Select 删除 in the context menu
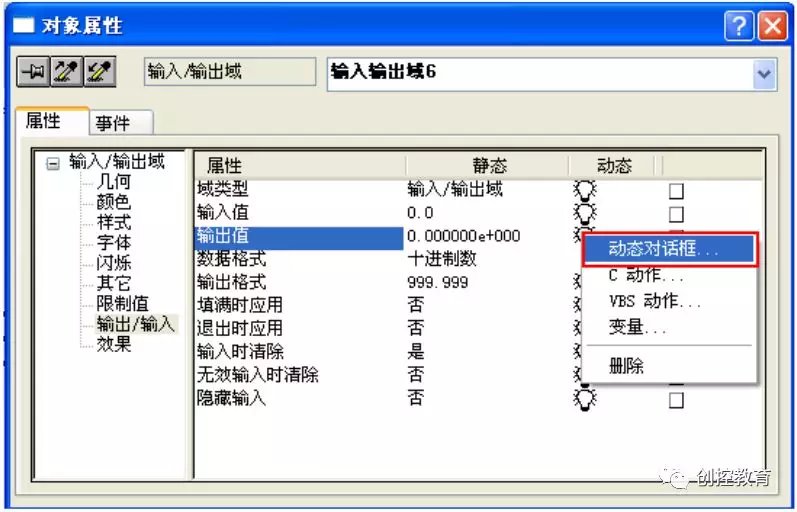Screen dimensions: 797x512 626,366
